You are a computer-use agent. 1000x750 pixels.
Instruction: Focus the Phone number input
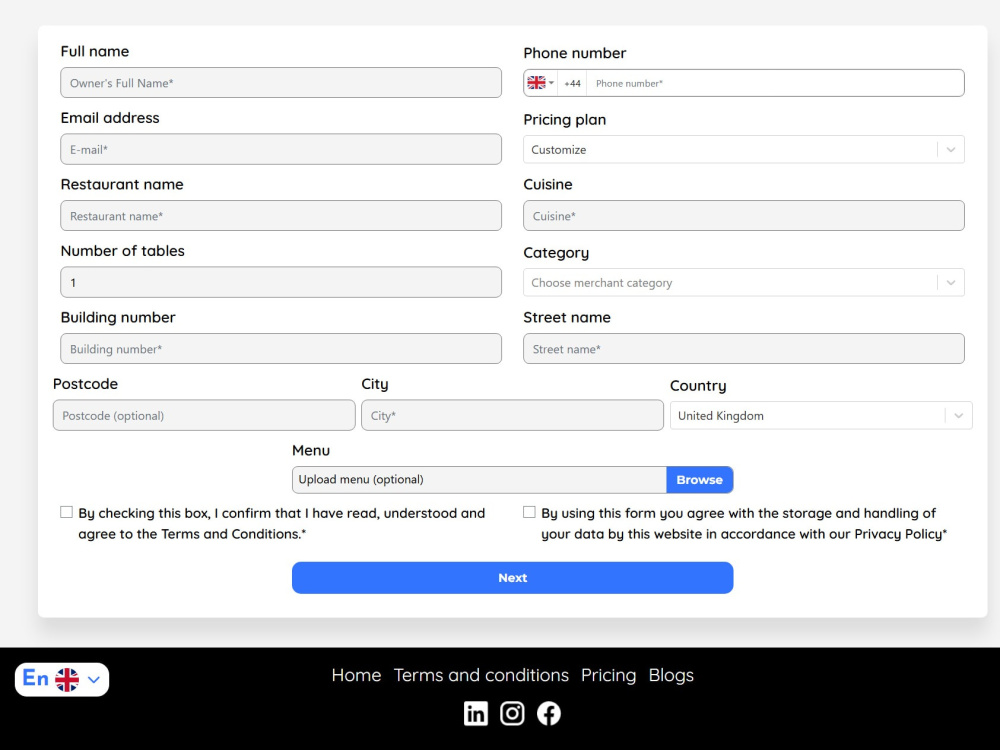[775, 83]
